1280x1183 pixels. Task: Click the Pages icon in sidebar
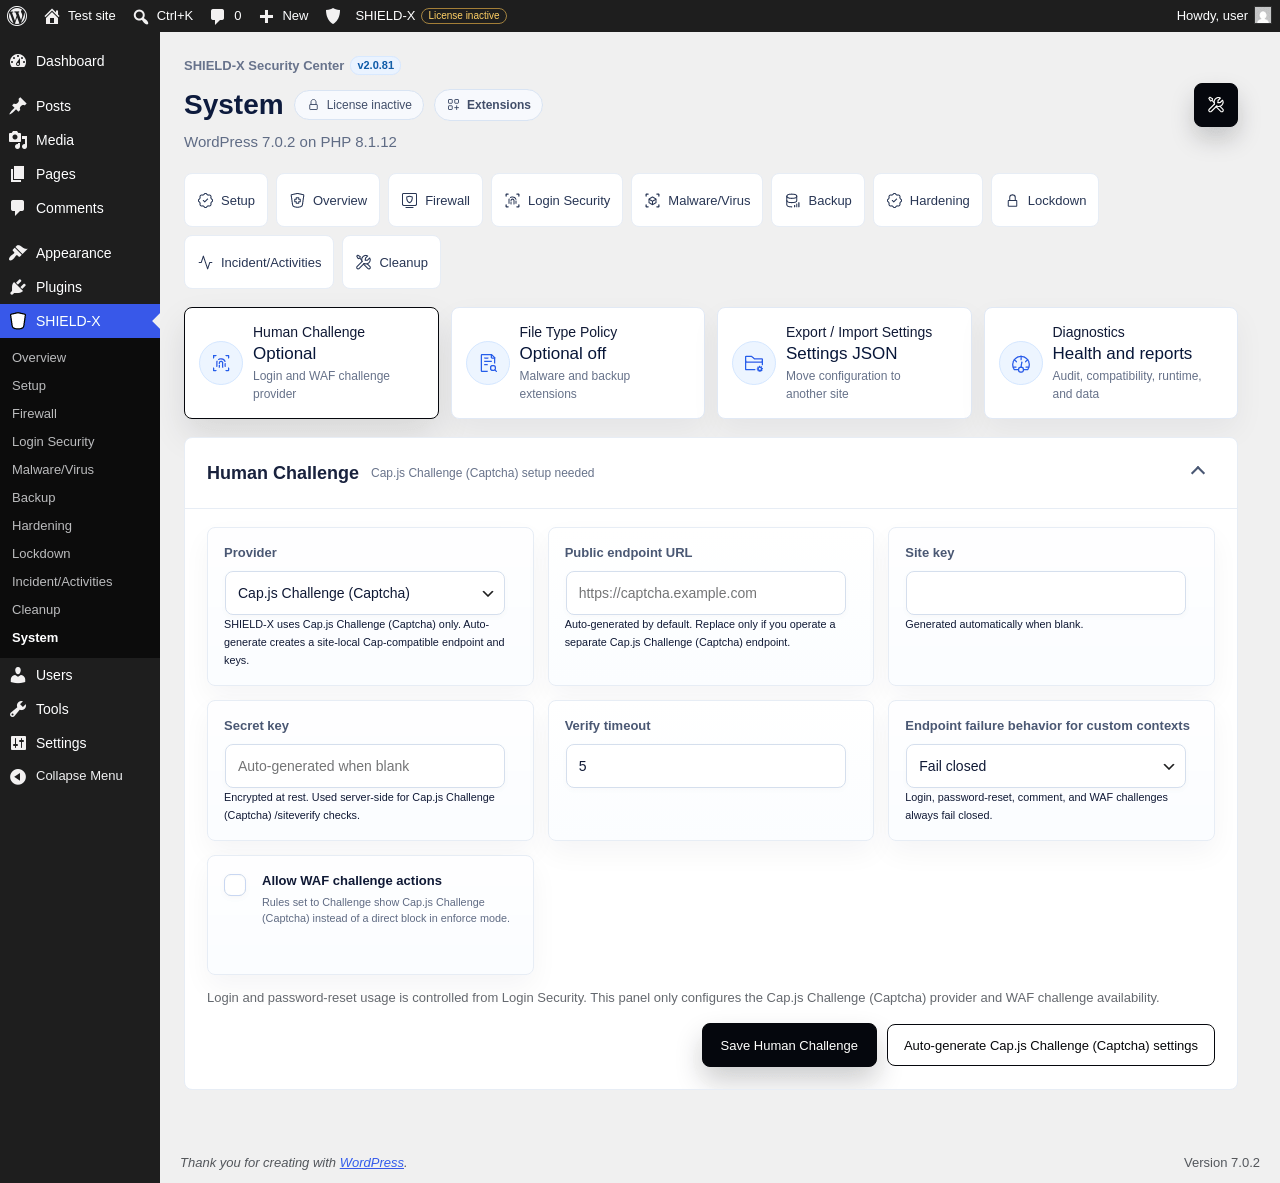[18, 174]
